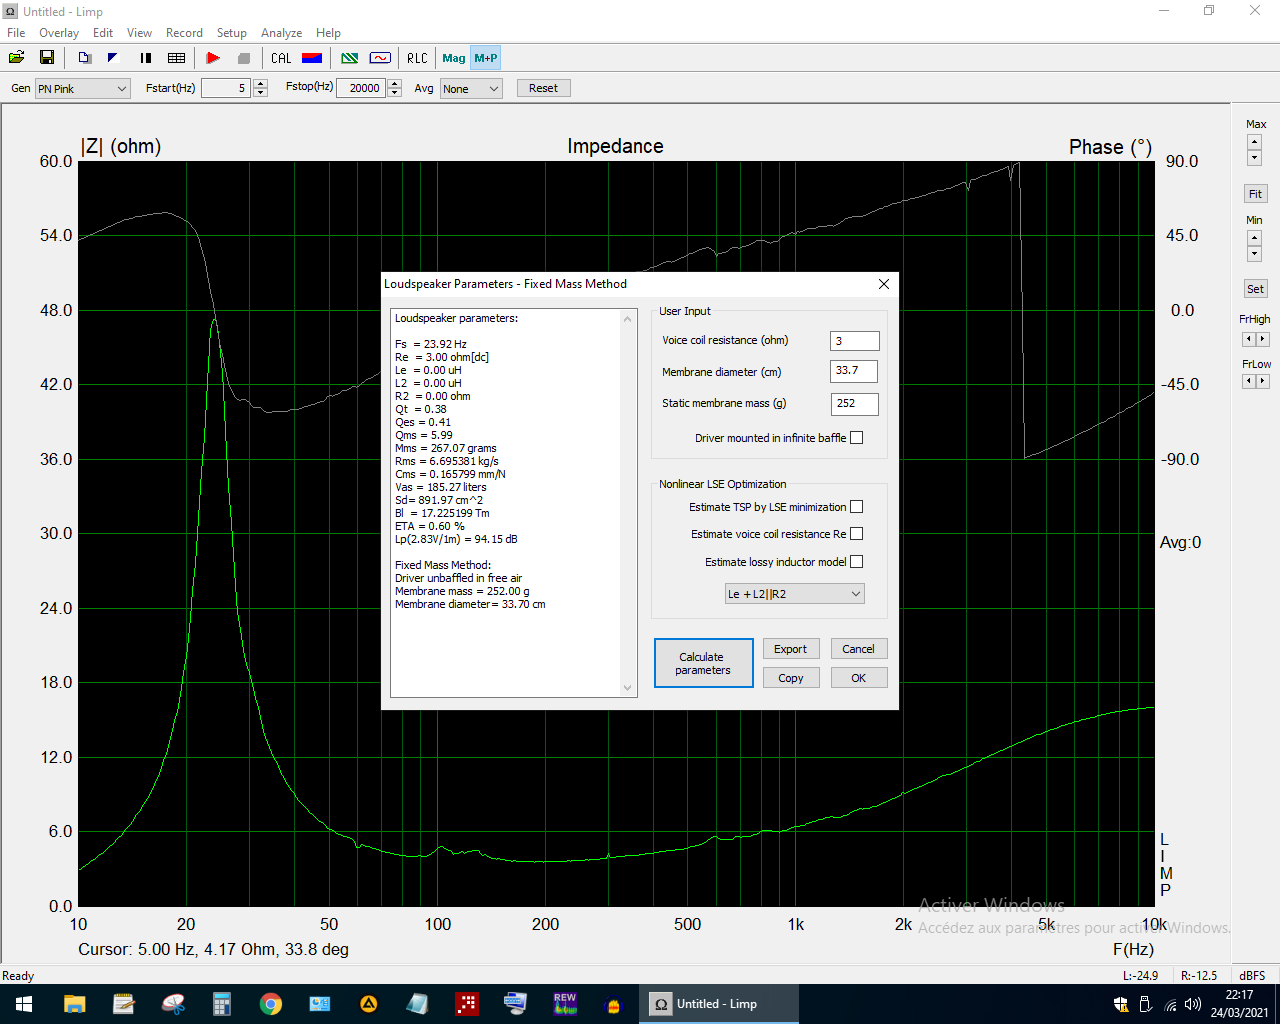Click the Export button
Screen dimensions: 1280x1024
point(790,649)
